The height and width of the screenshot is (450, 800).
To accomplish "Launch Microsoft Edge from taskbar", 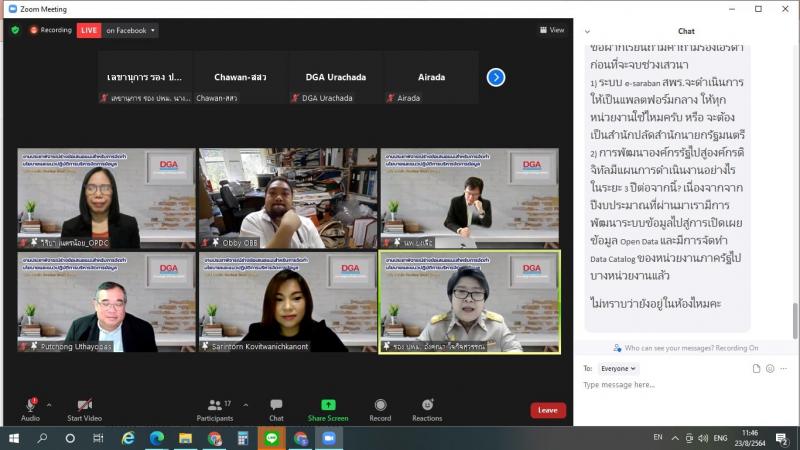I will coord(157,438).
